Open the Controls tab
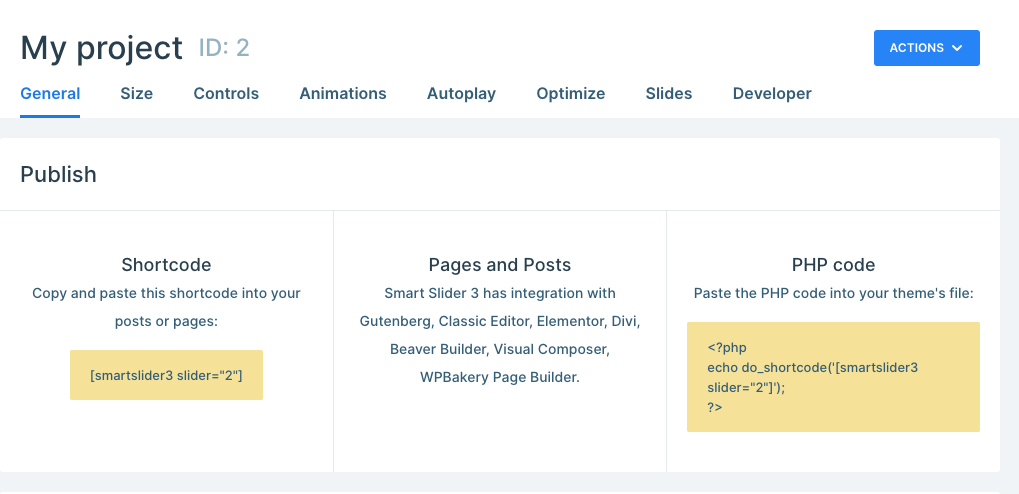 226,94
